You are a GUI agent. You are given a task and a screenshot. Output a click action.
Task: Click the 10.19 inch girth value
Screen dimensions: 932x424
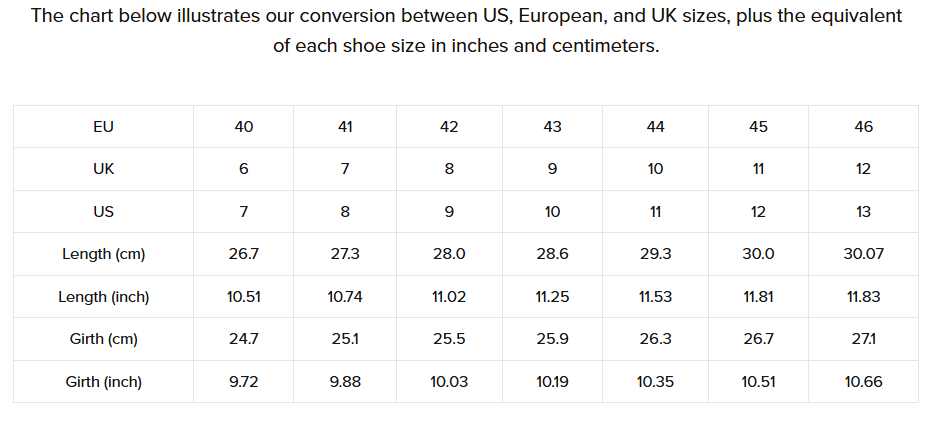coord(552,382)
